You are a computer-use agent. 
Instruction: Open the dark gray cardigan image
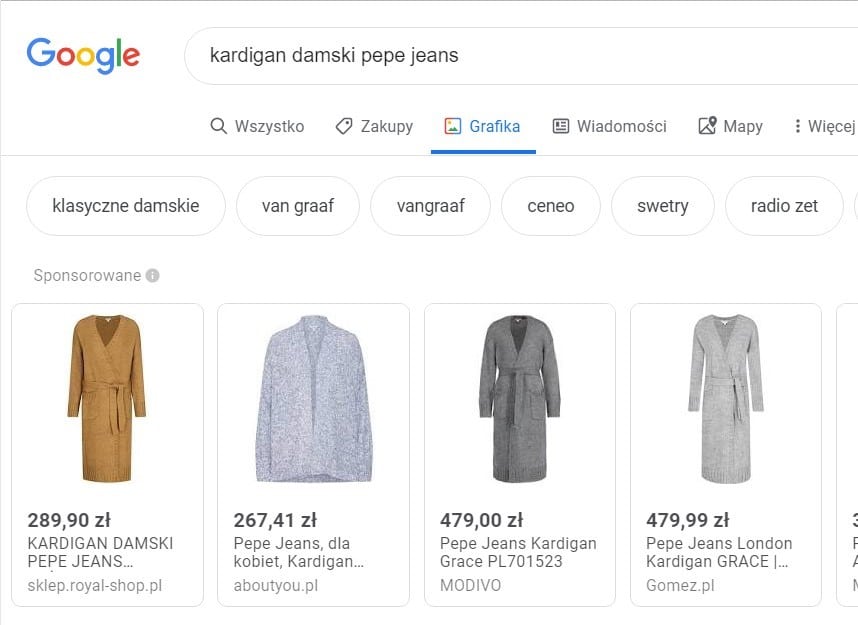pyautogui.click(x=520, y=398)
